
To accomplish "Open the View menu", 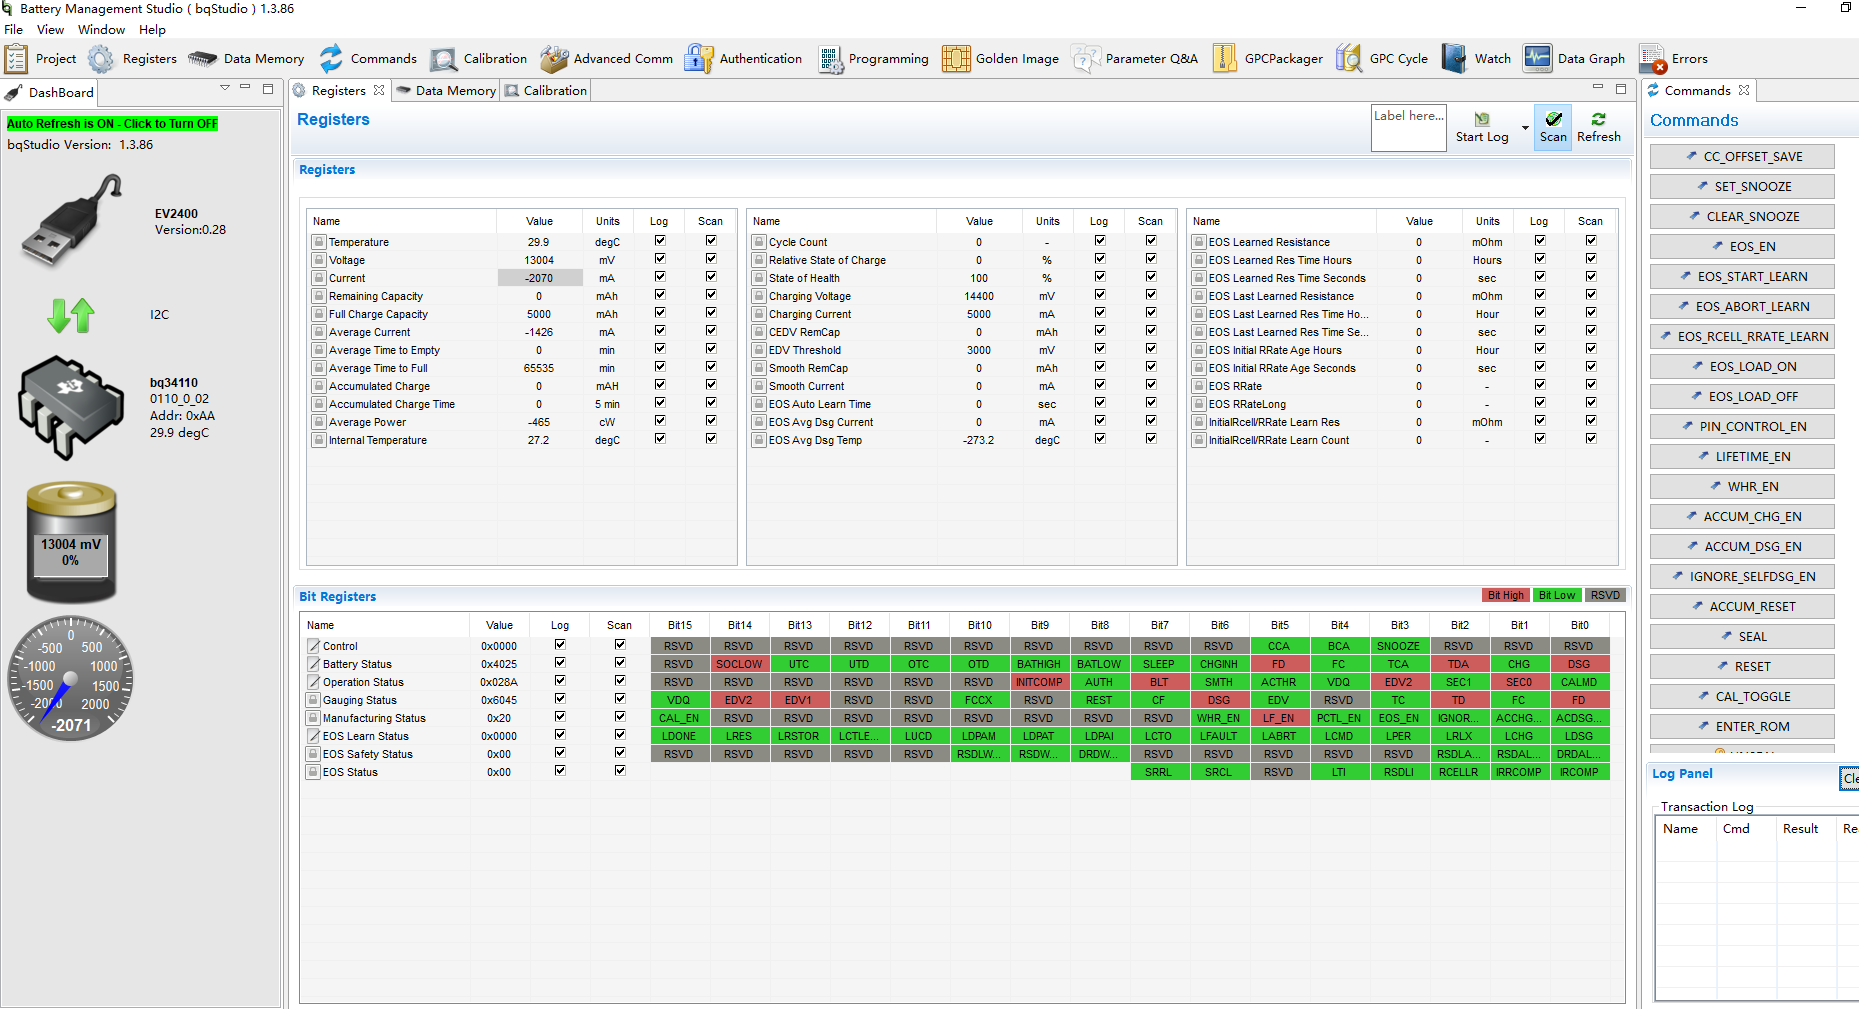I will click(50, 30).
